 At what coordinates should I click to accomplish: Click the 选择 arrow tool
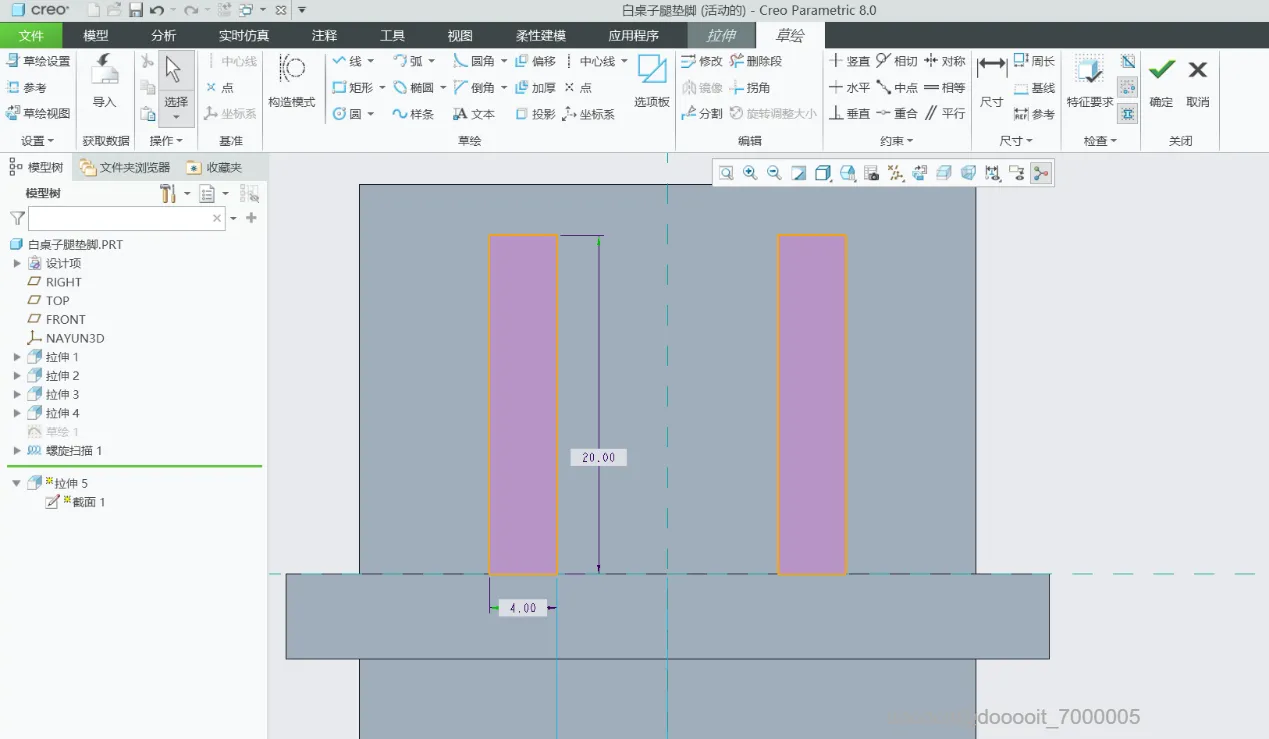(175, 82)
